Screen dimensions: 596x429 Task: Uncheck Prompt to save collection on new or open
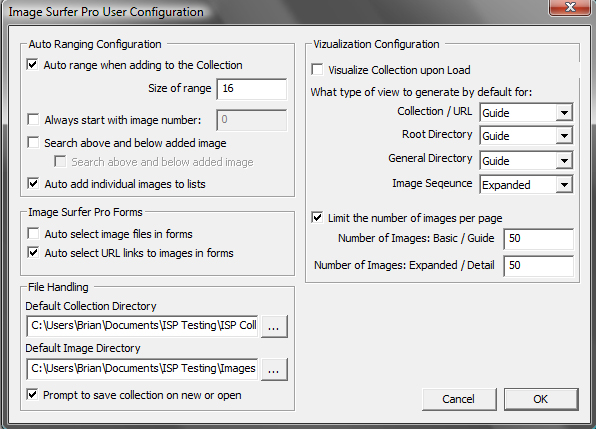[33, 395]
